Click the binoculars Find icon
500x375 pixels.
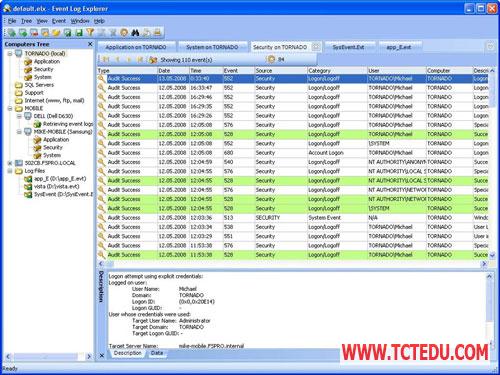[135, 32]
